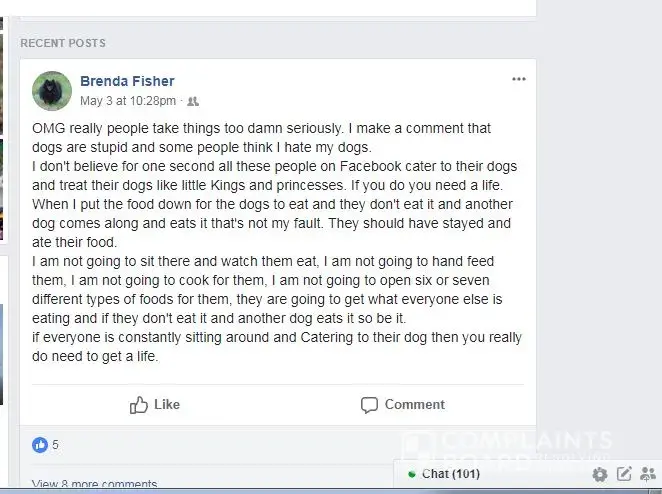Expand View 8 more comments
662x494 pixels.
94,485
